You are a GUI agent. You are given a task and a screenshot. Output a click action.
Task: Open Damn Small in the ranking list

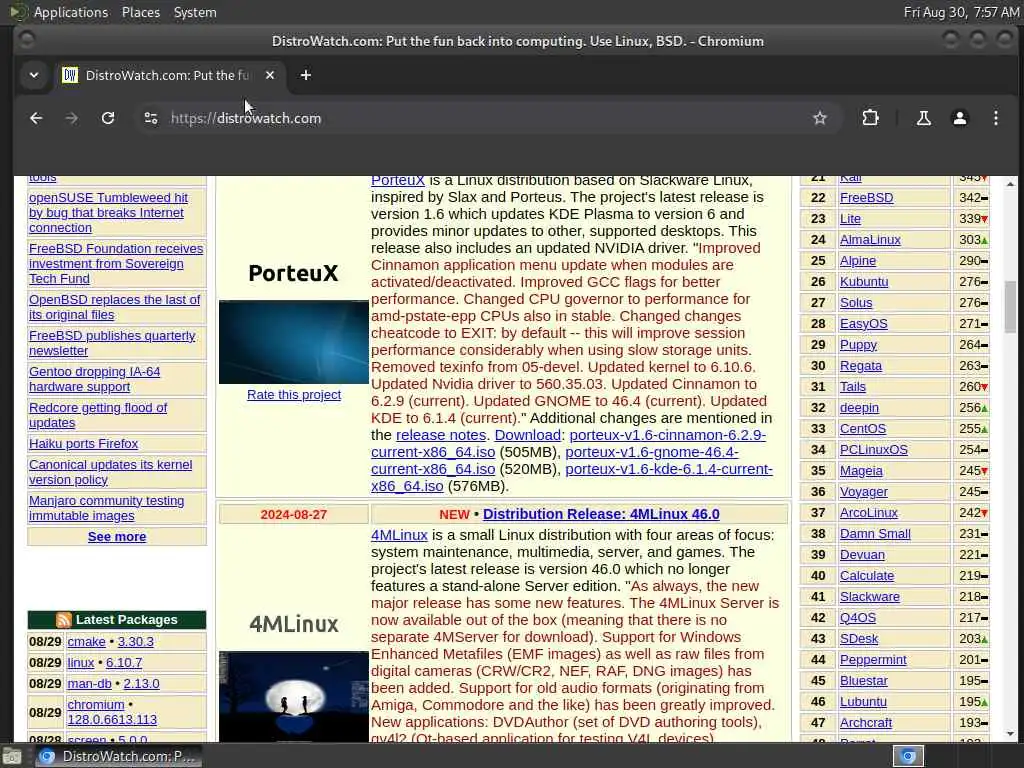875,534
